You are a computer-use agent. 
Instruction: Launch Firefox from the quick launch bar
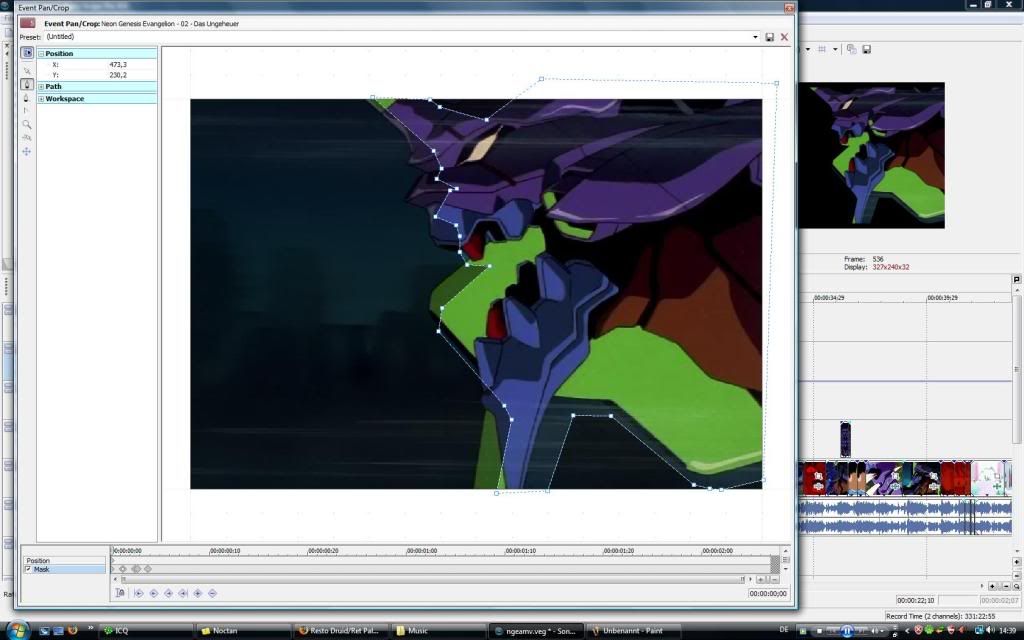coord(72,630)
